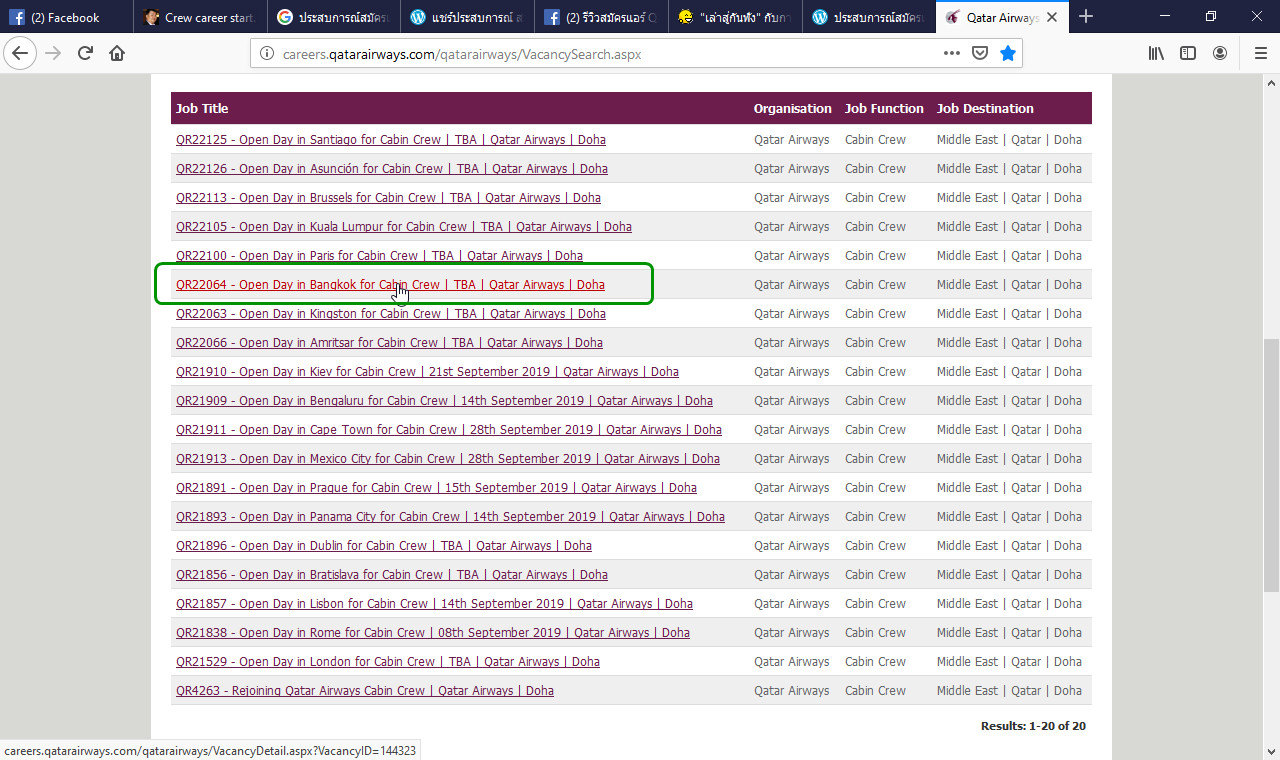
Task: Save page to Pocket
Action: click(980, 54)
